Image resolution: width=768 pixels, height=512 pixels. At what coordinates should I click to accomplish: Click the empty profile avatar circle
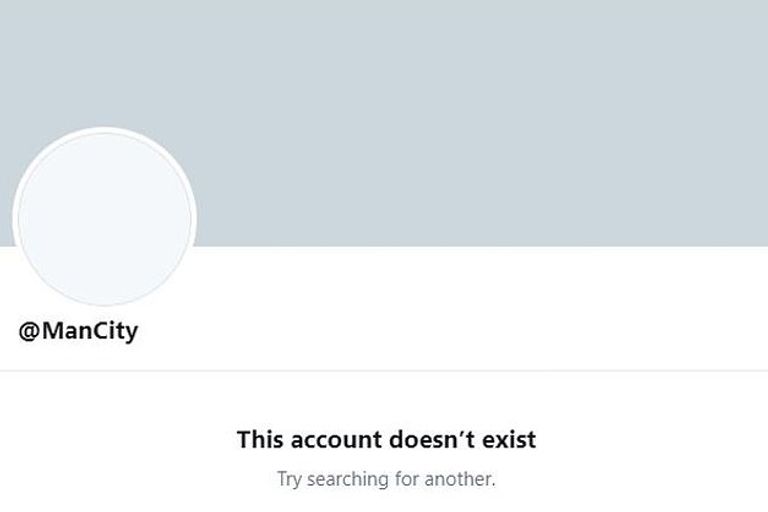click(x=104, y=218)
